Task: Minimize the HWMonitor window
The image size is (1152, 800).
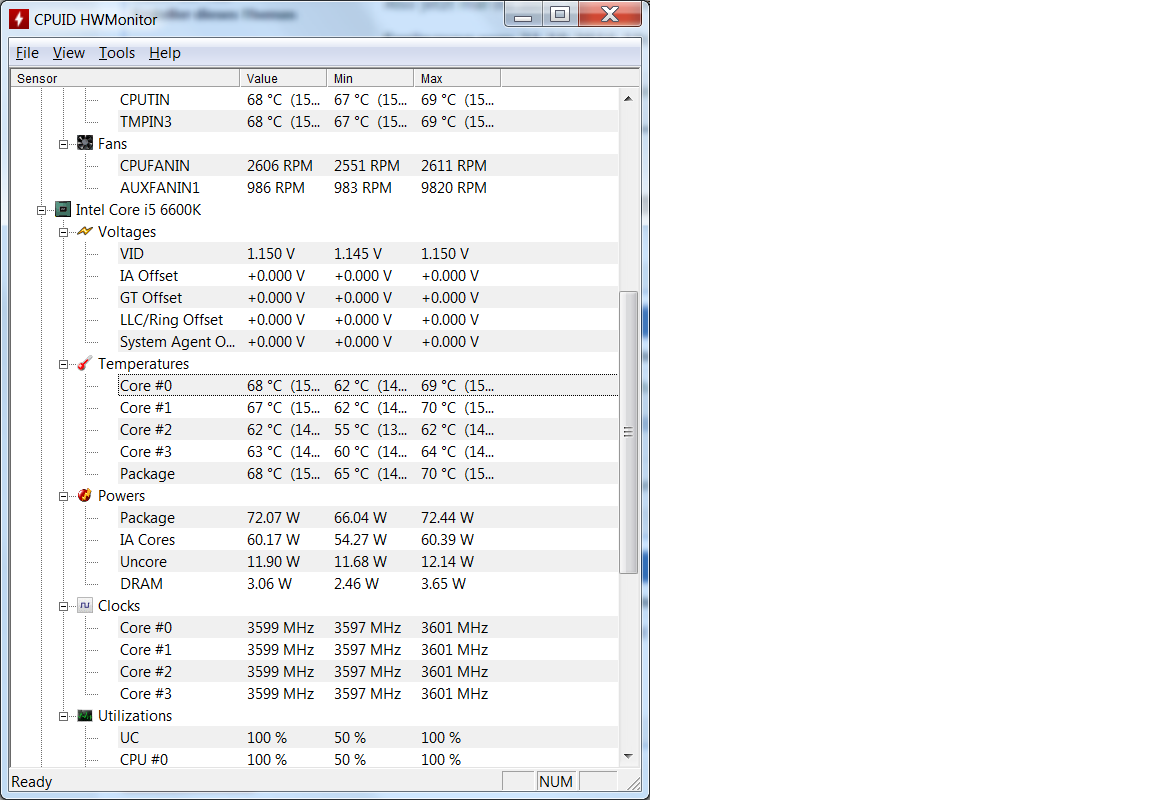Action: (x=523, y=14)
